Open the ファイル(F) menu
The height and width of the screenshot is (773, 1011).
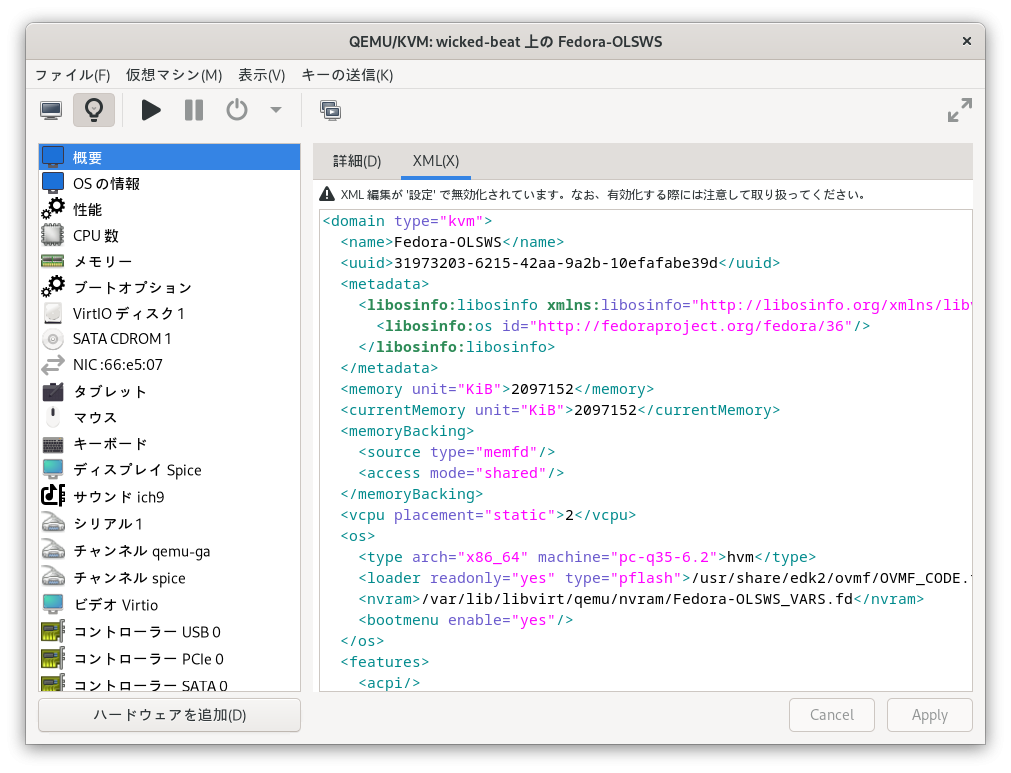click(72, 75)
